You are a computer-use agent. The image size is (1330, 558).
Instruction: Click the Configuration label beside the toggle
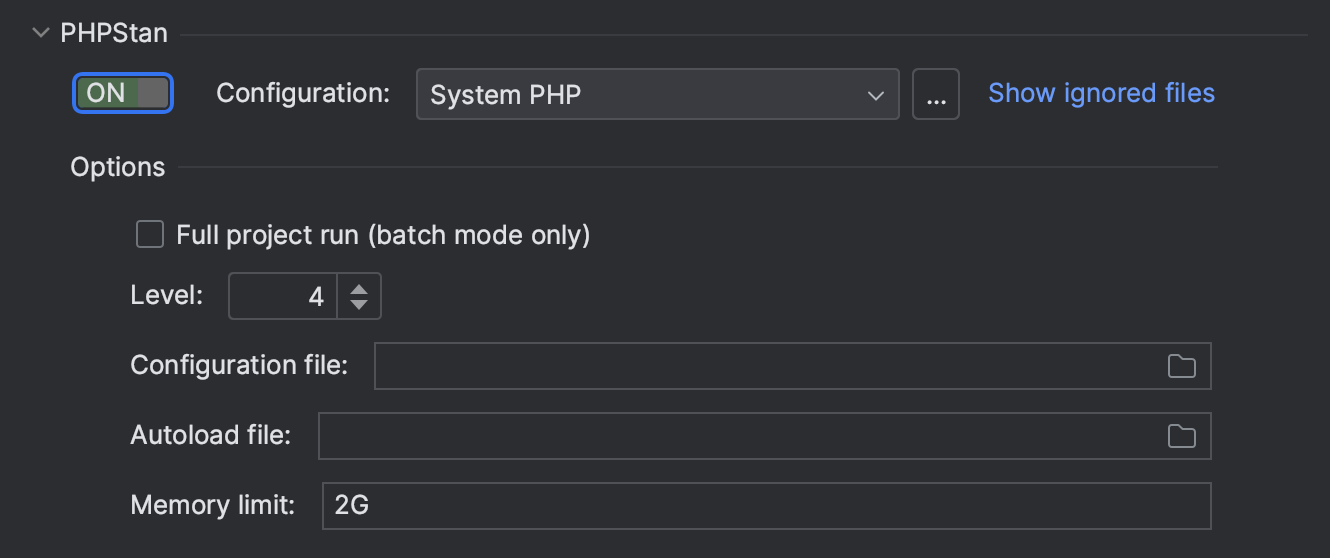click(x=303, y=93)
